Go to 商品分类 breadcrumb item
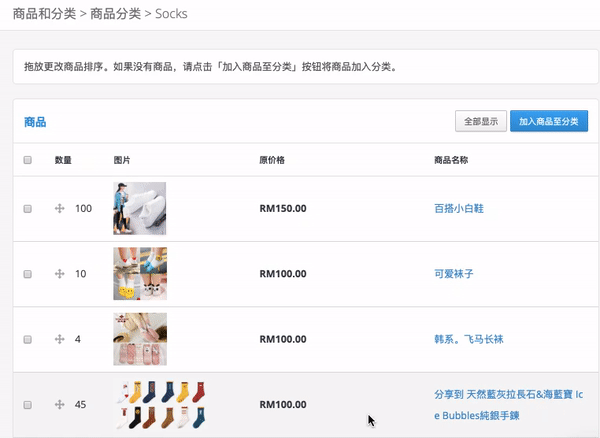Viewport: 600px width, 438px height. 115,14
